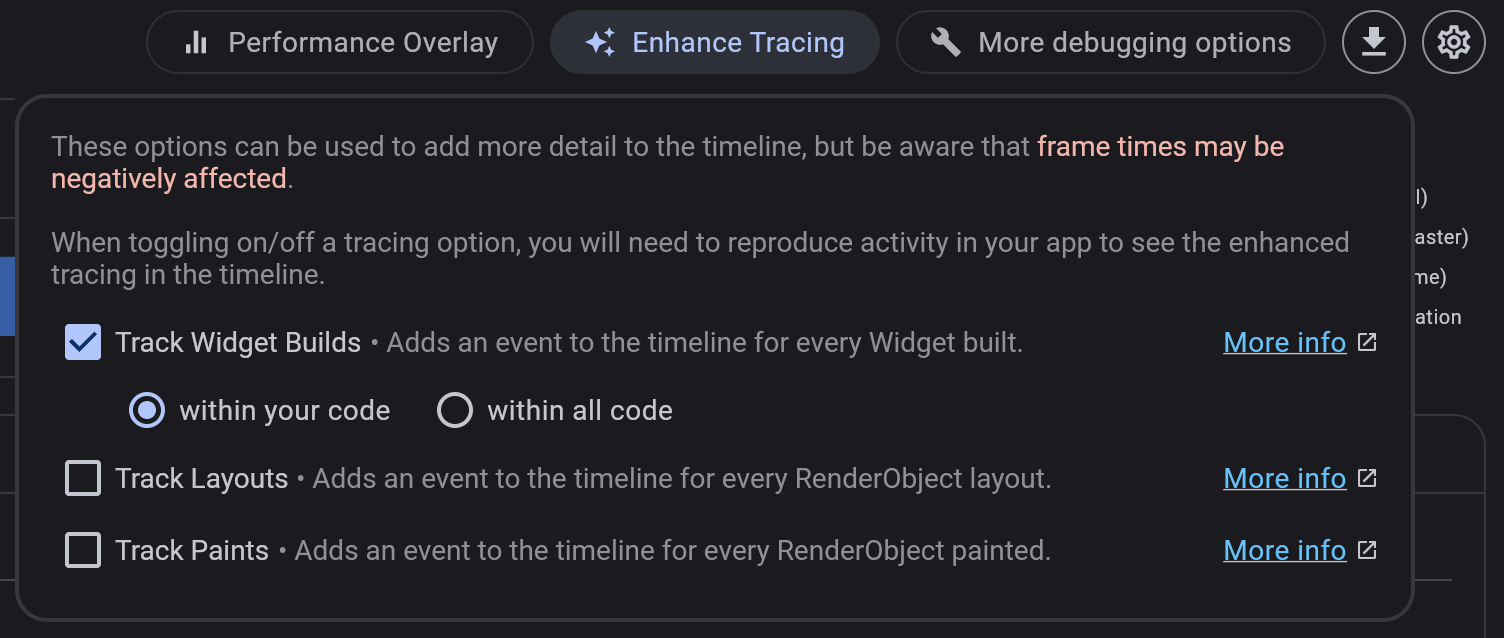Click the wrench icon on More debugging options

[944, 42]
